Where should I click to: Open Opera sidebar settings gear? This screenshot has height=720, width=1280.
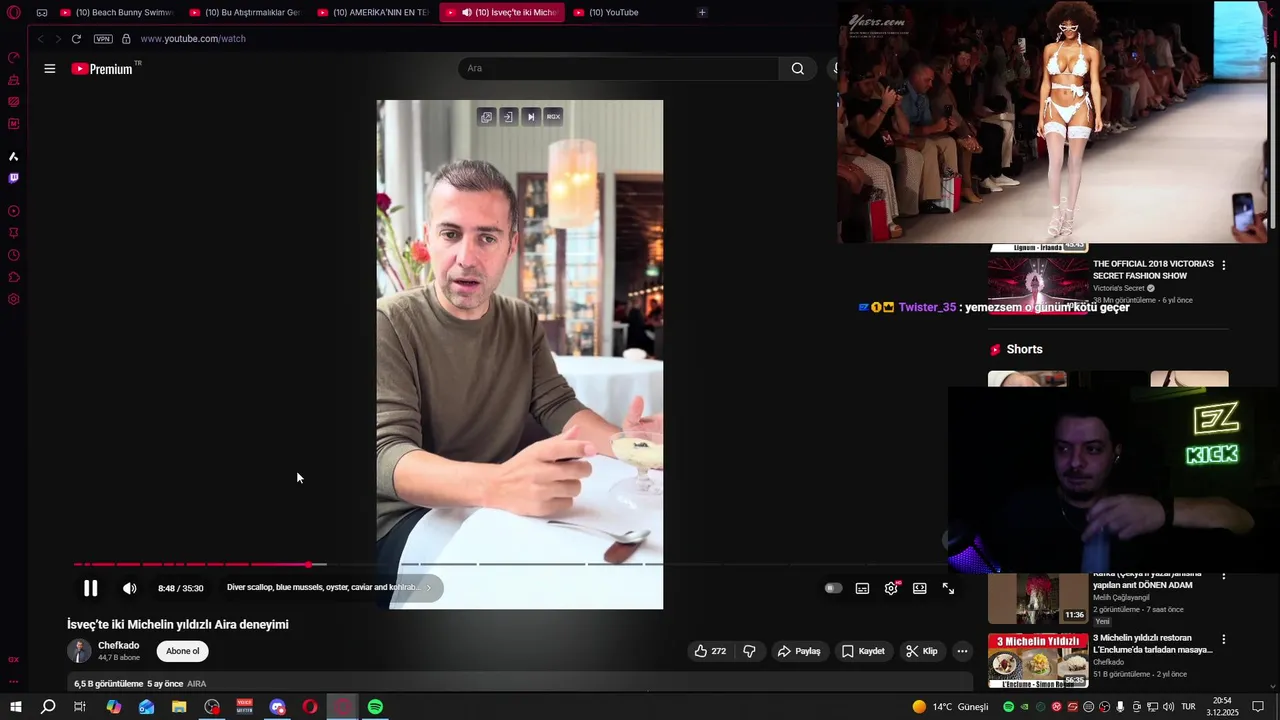click(13, 299)
